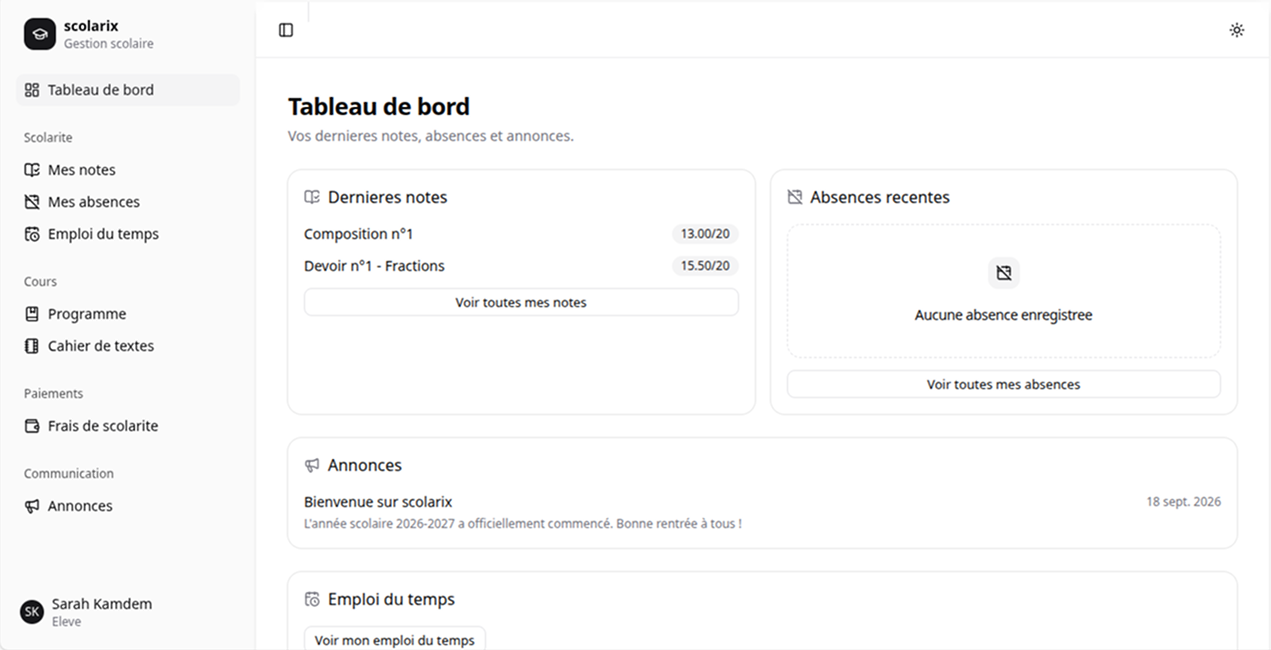Open Mes notes page

pyautogui.click(x=128, y=170)
